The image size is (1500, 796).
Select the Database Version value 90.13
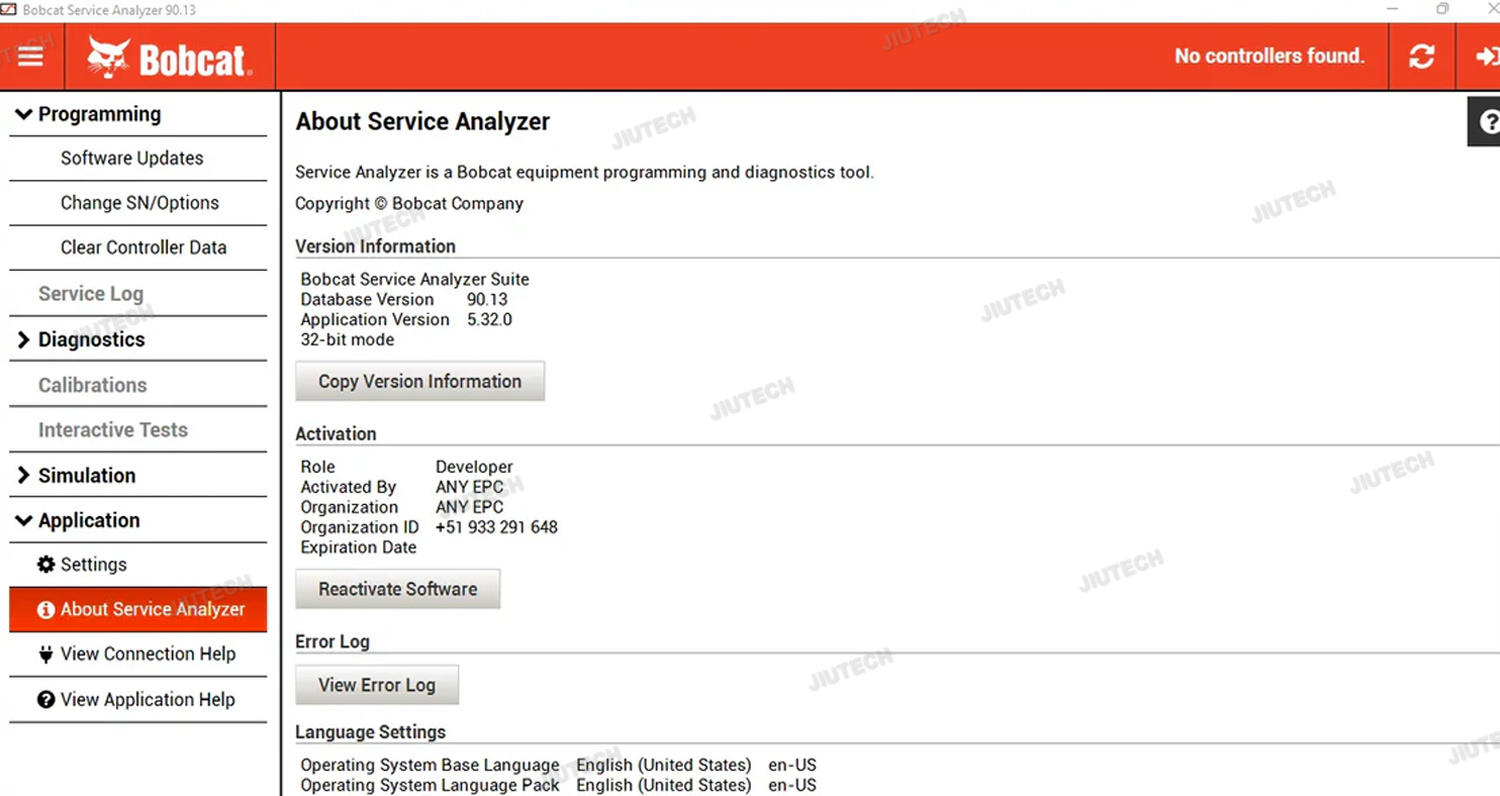487,299
